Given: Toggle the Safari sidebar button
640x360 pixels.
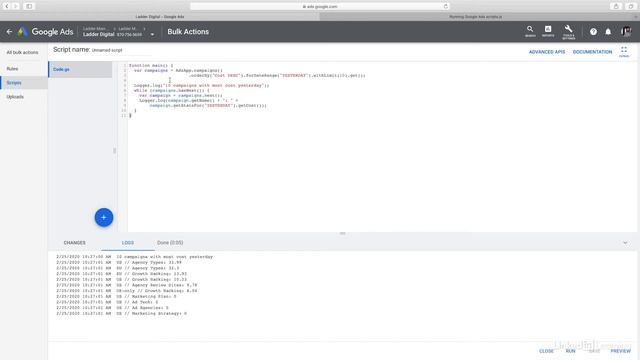Looking at the screenshot, I should tap(29, 6).
